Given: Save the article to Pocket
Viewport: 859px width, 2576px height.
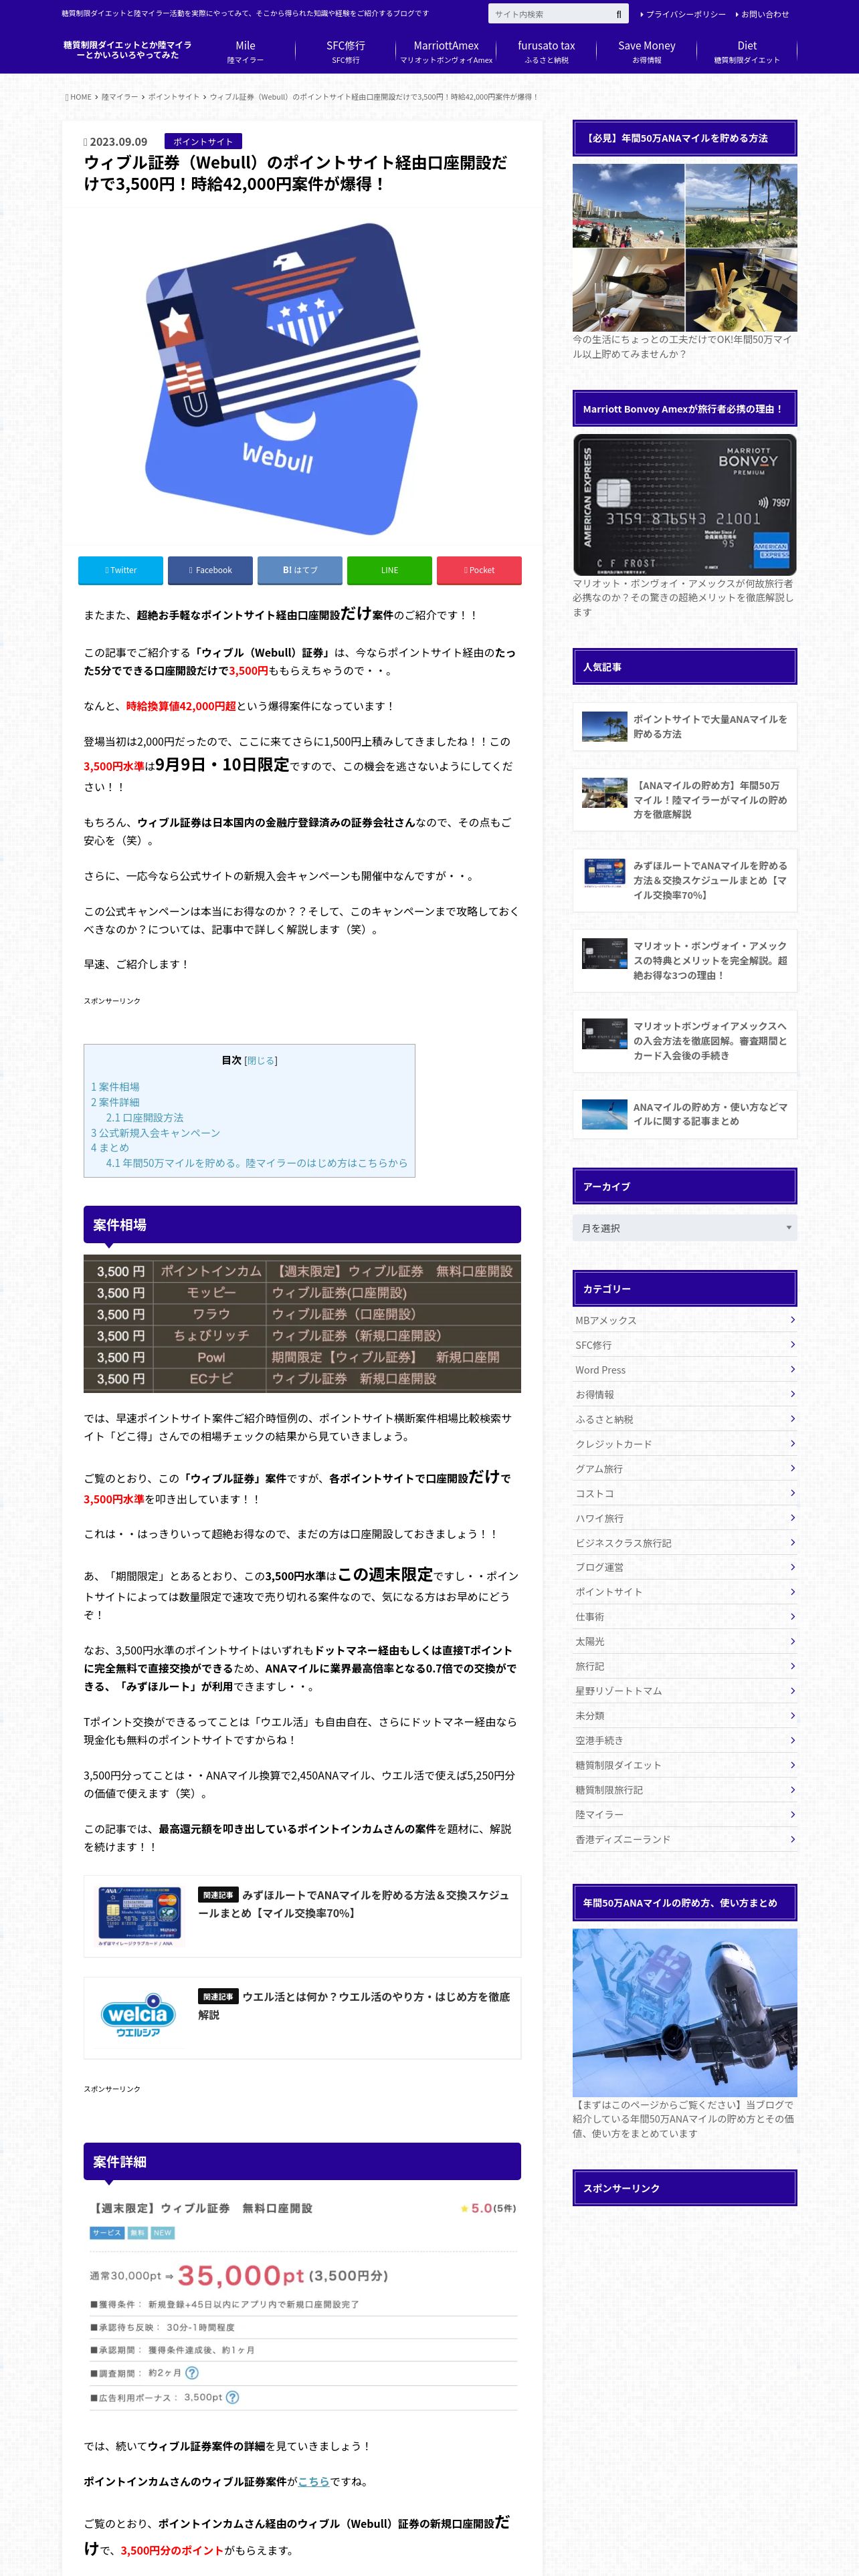Looking at the screenshot, I should click(x=479, y=570).
